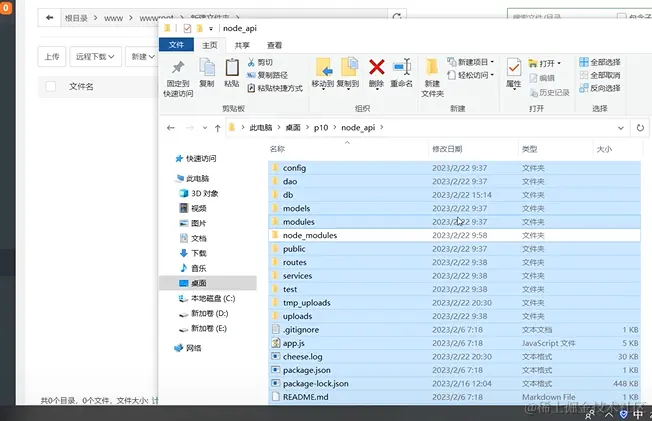
Task: Click www breadcrumb in web panel
Action: tap(113, 18)
